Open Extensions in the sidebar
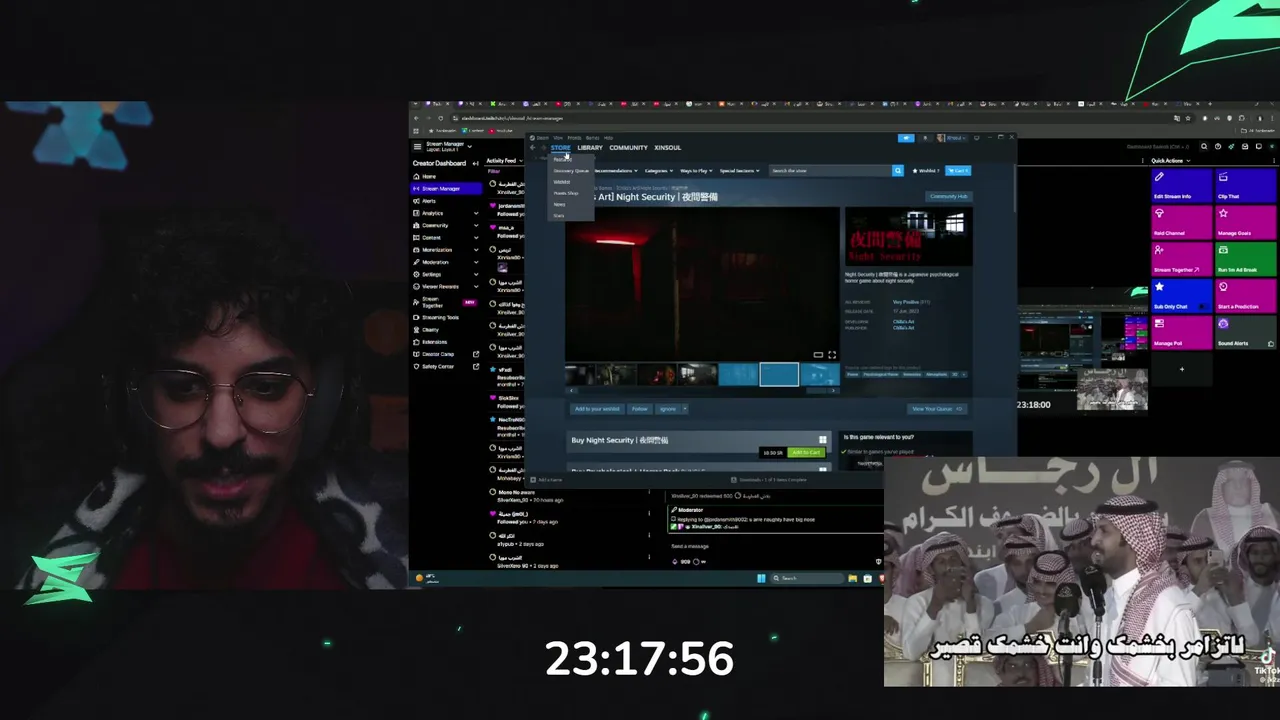 coord(434,342)
